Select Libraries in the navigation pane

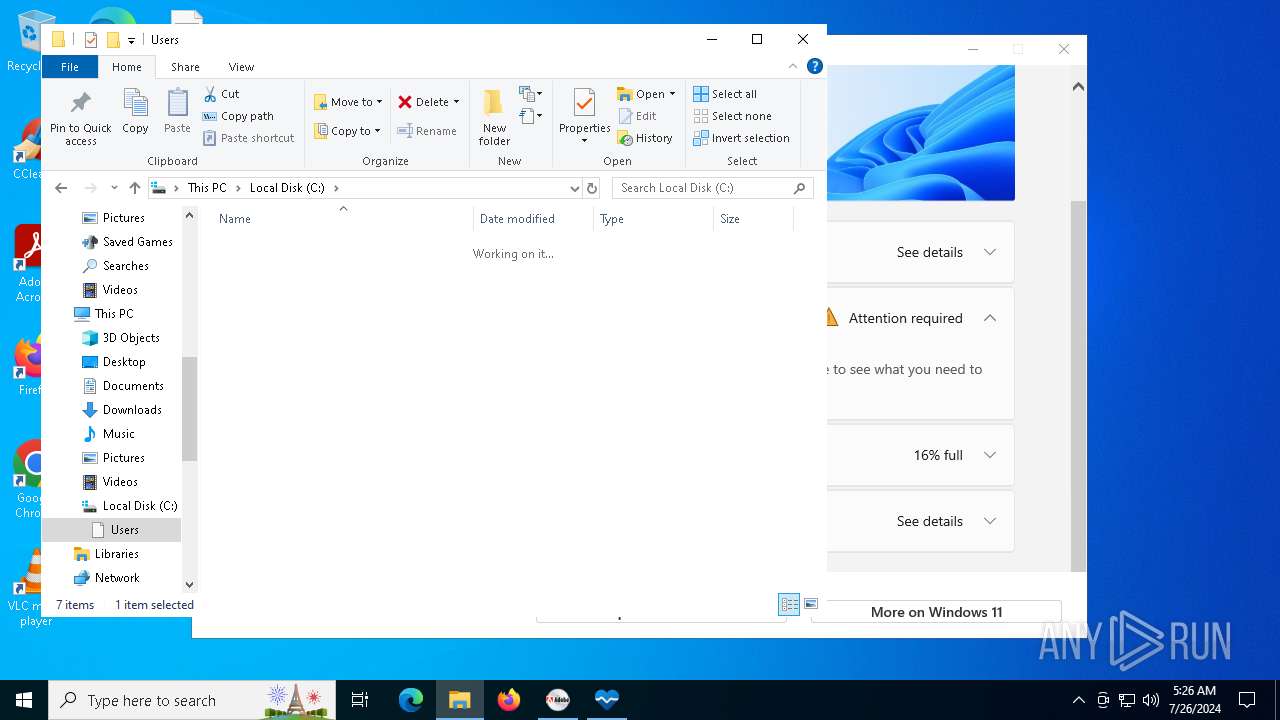point(116,554)
